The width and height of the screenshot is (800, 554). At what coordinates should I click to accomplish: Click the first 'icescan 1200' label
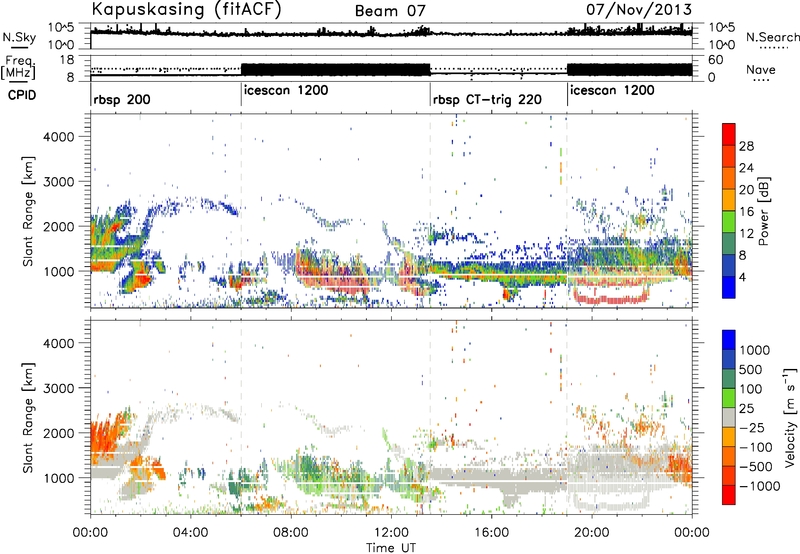(x=286, y=91)
